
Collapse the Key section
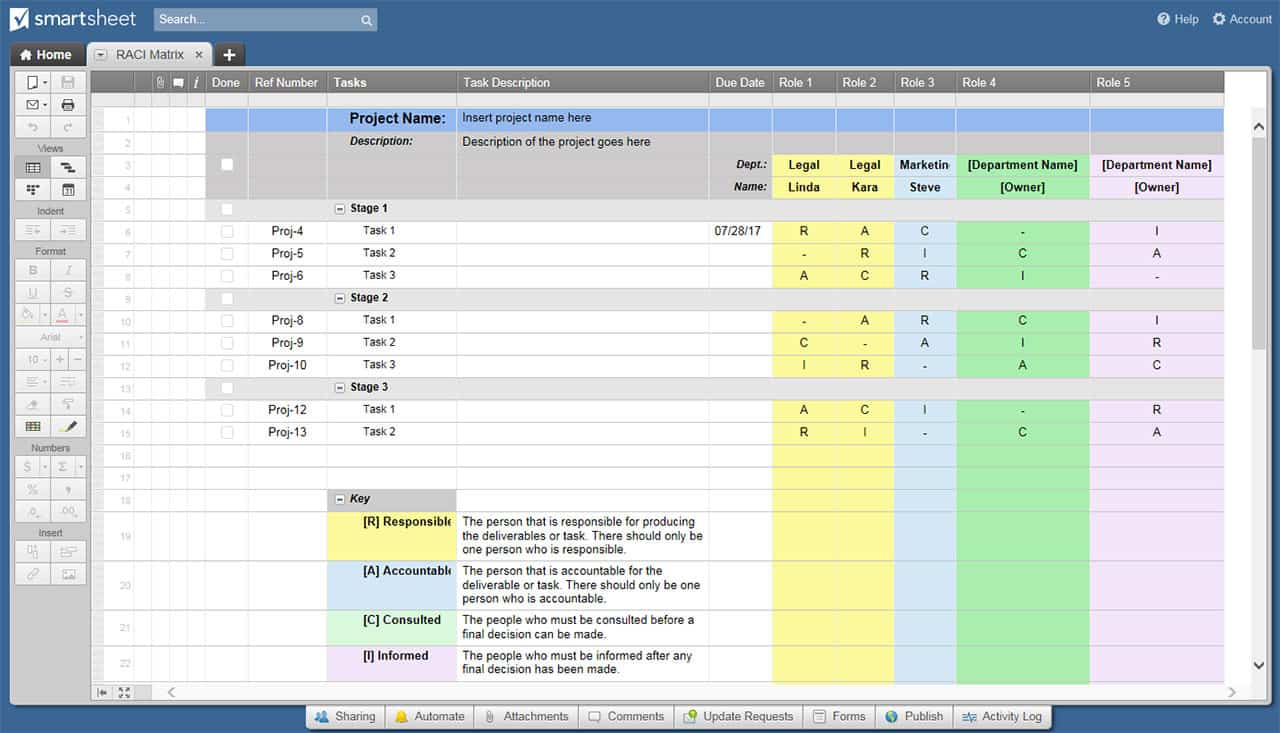click(x=340, y=499)
